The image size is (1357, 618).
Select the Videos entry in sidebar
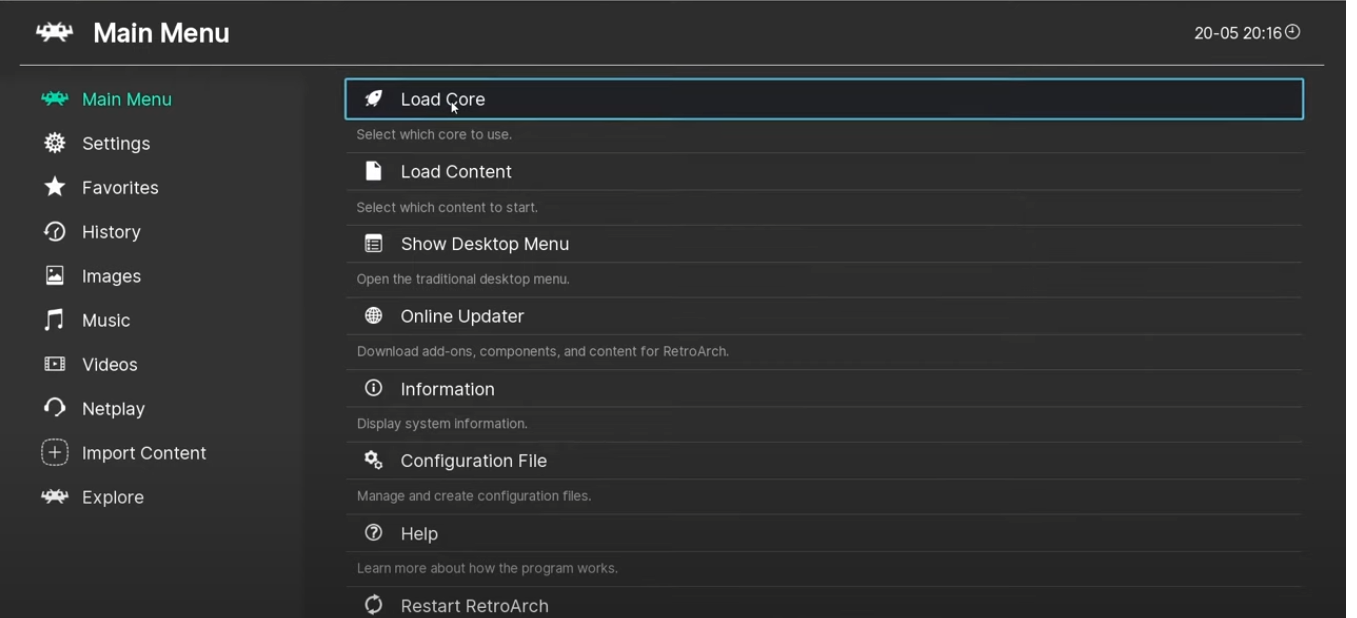(109, 364)
